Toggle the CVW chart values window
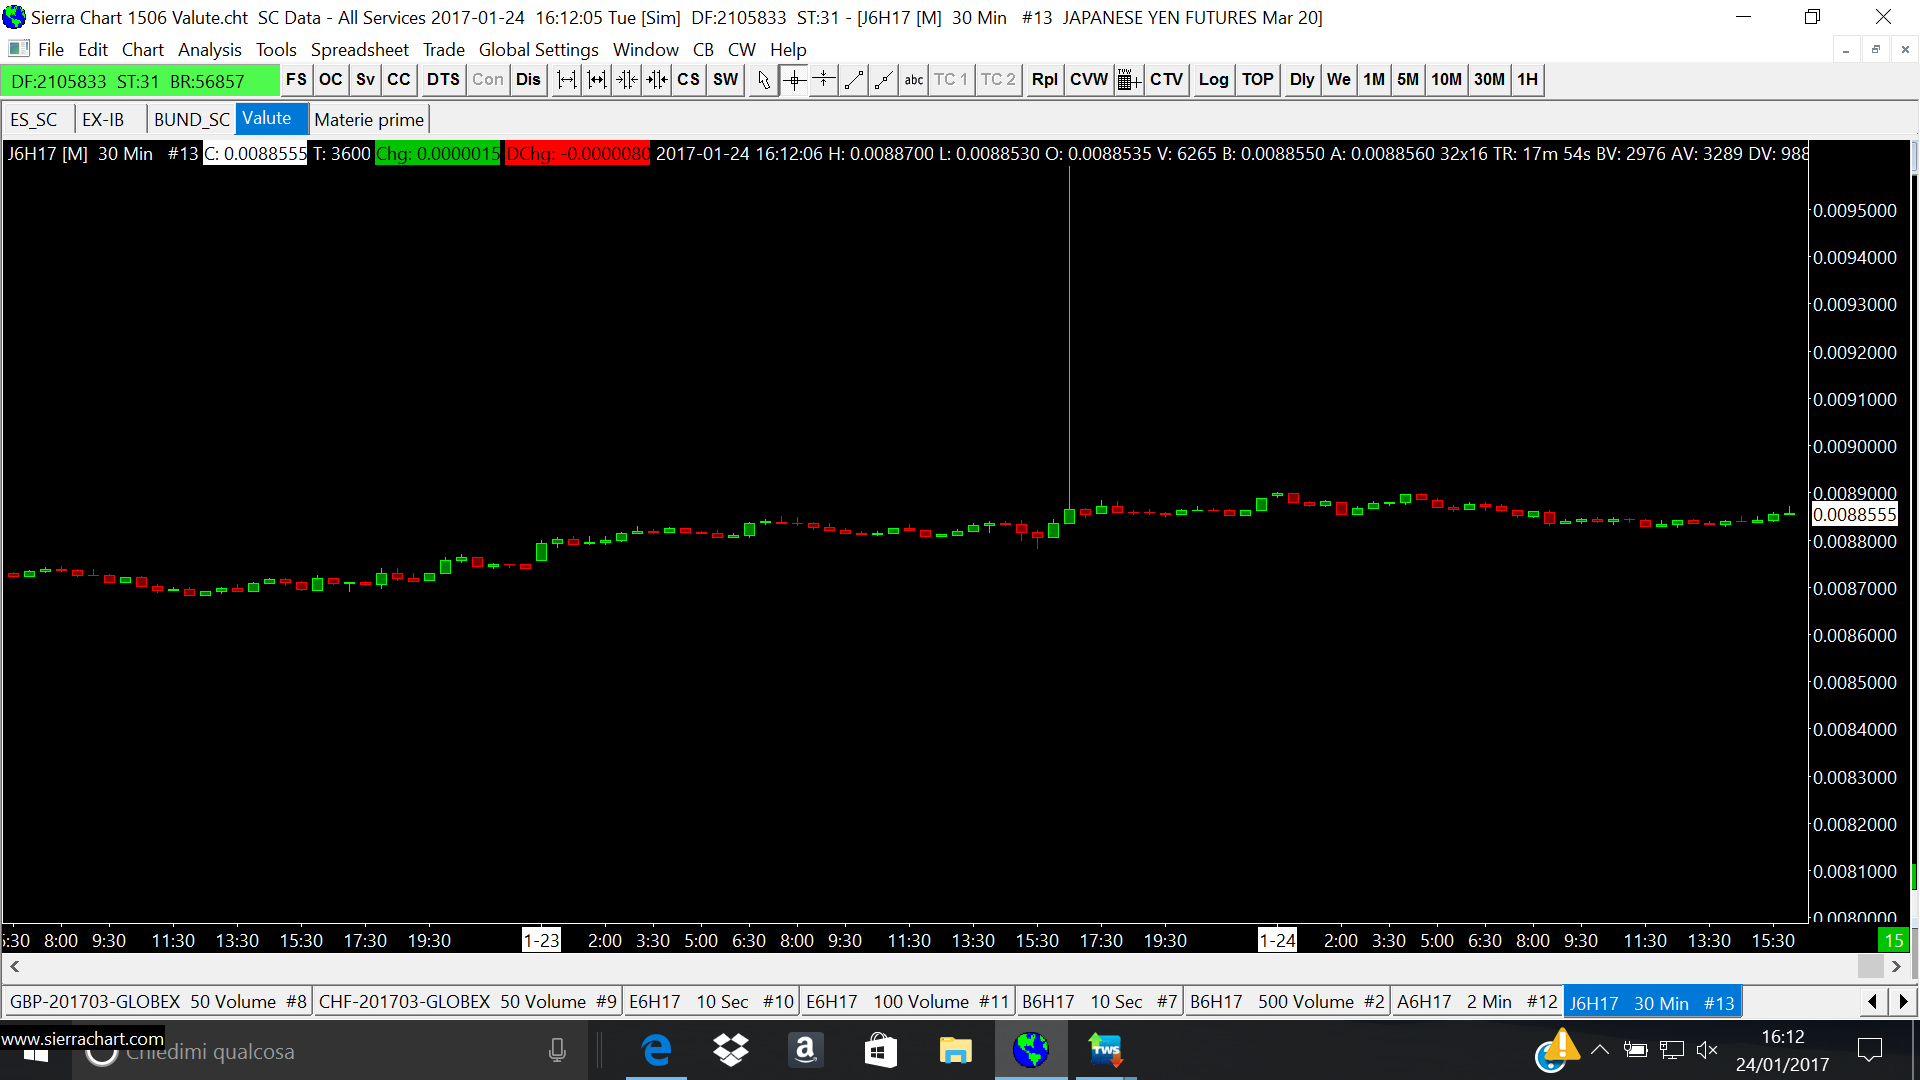The height and width of the screenshot is (1080, 1920). [1088, 80]
